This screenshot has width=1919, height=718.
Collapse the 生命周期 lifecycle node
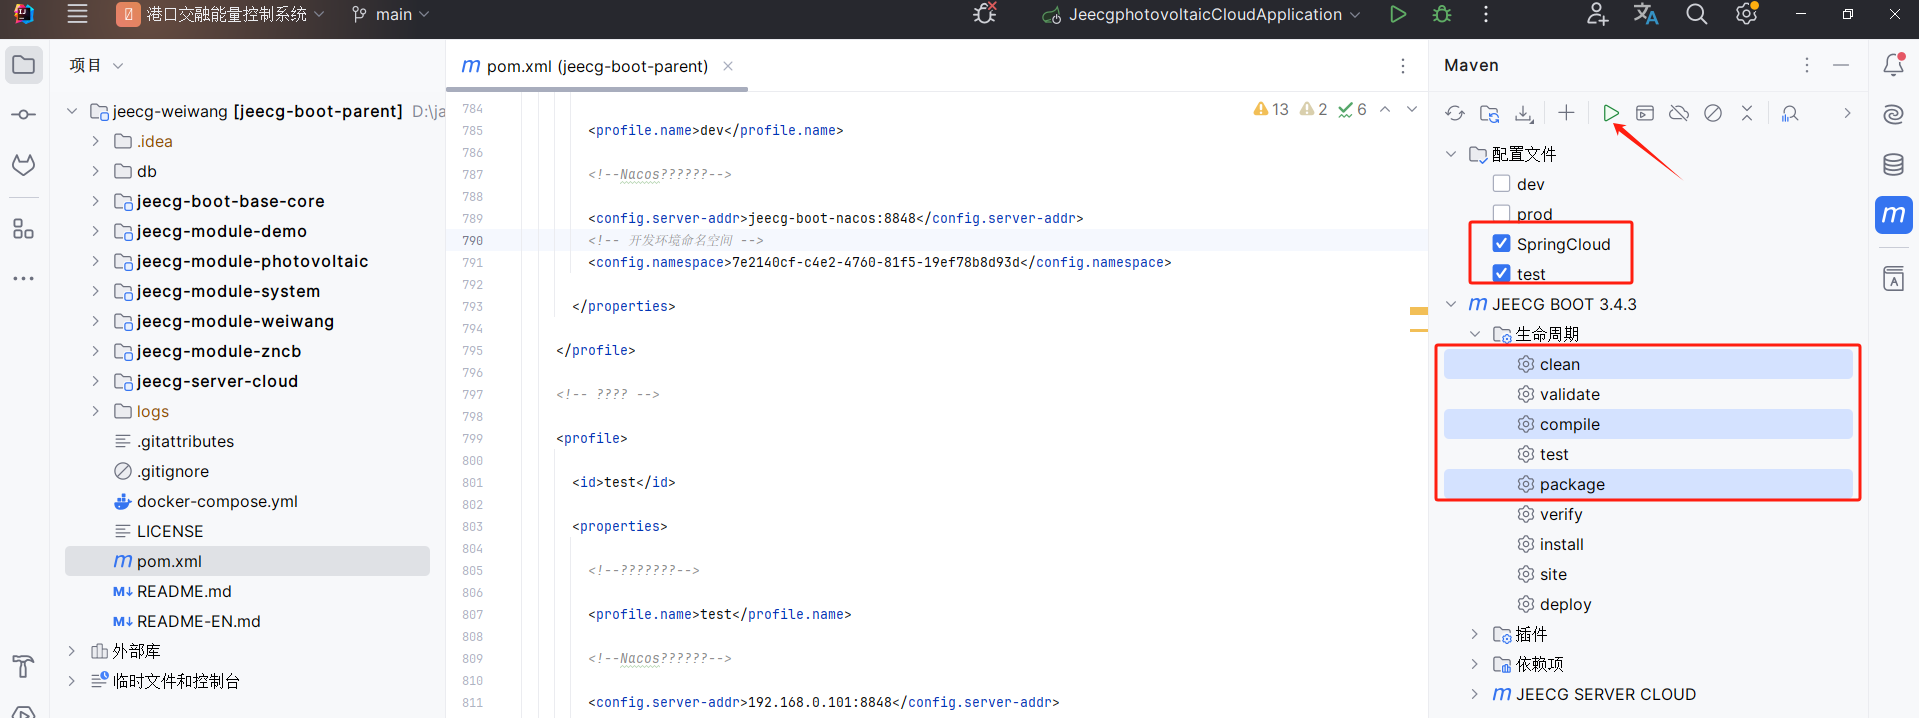[1475, 334]
